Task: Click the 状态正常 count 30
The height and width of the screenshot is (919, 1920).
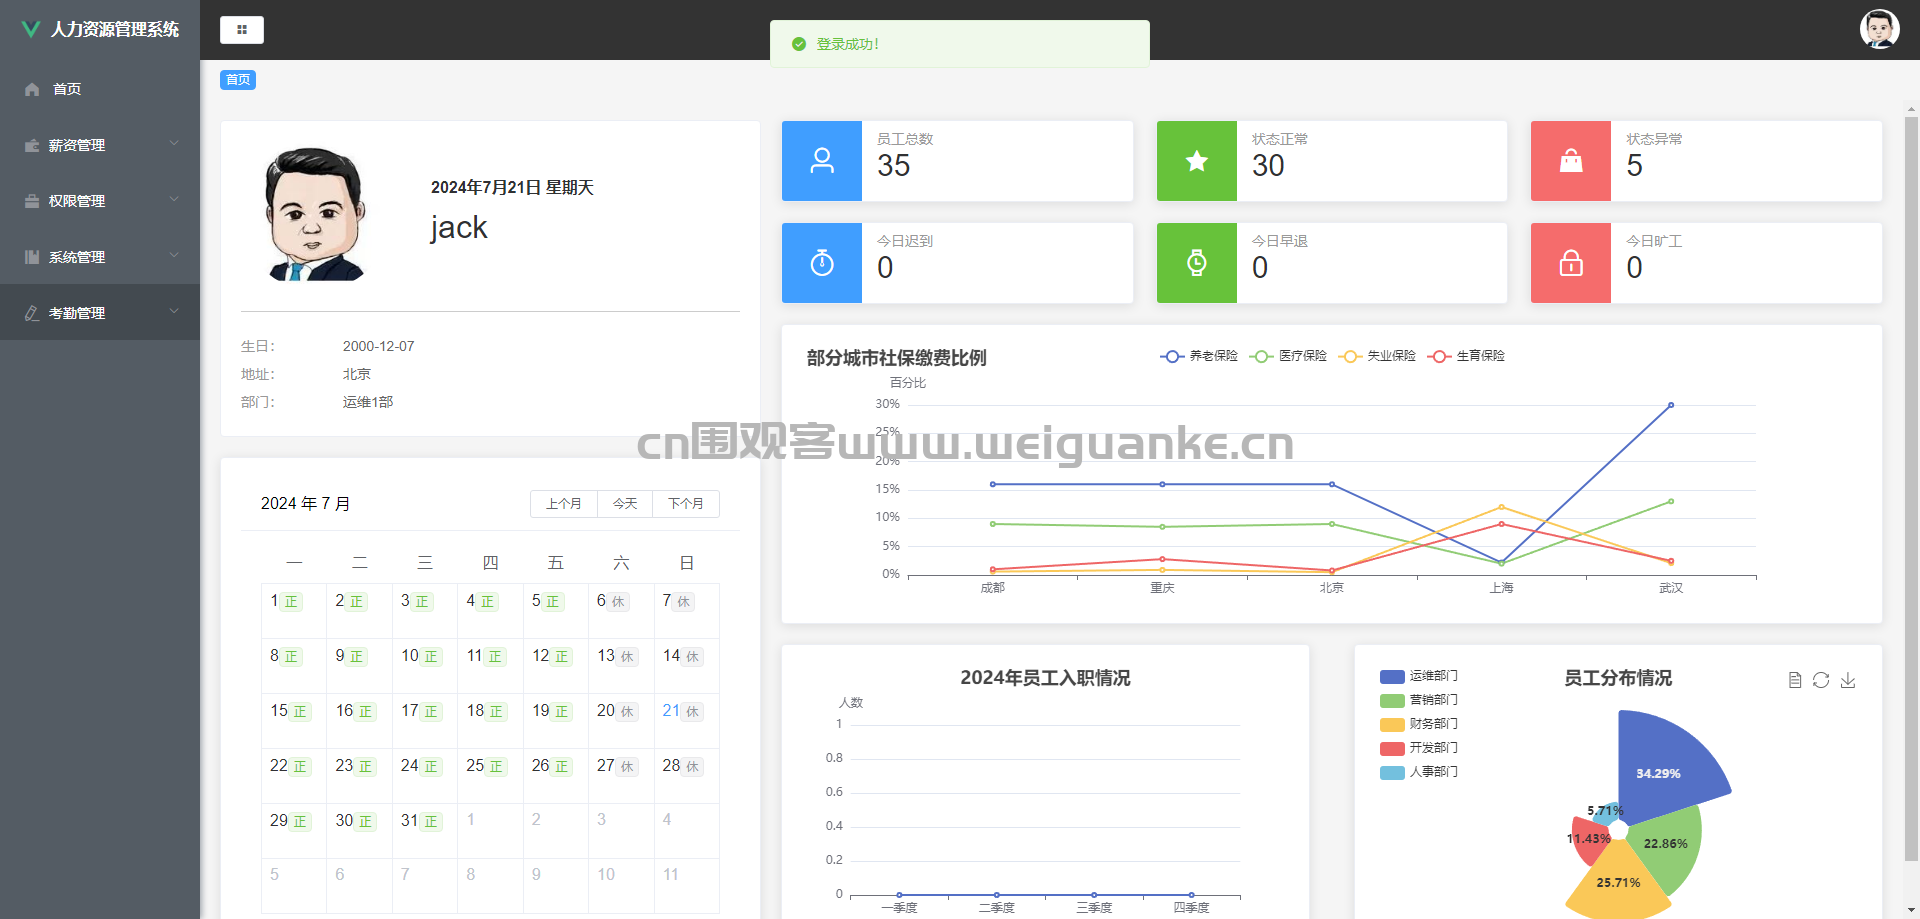Action: pyautogui.click(x=1268, y=165)
